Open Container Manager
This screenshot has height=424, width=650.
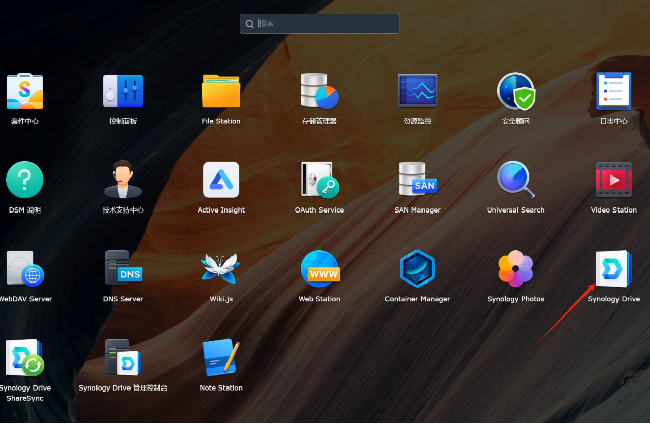click(417, 269)
